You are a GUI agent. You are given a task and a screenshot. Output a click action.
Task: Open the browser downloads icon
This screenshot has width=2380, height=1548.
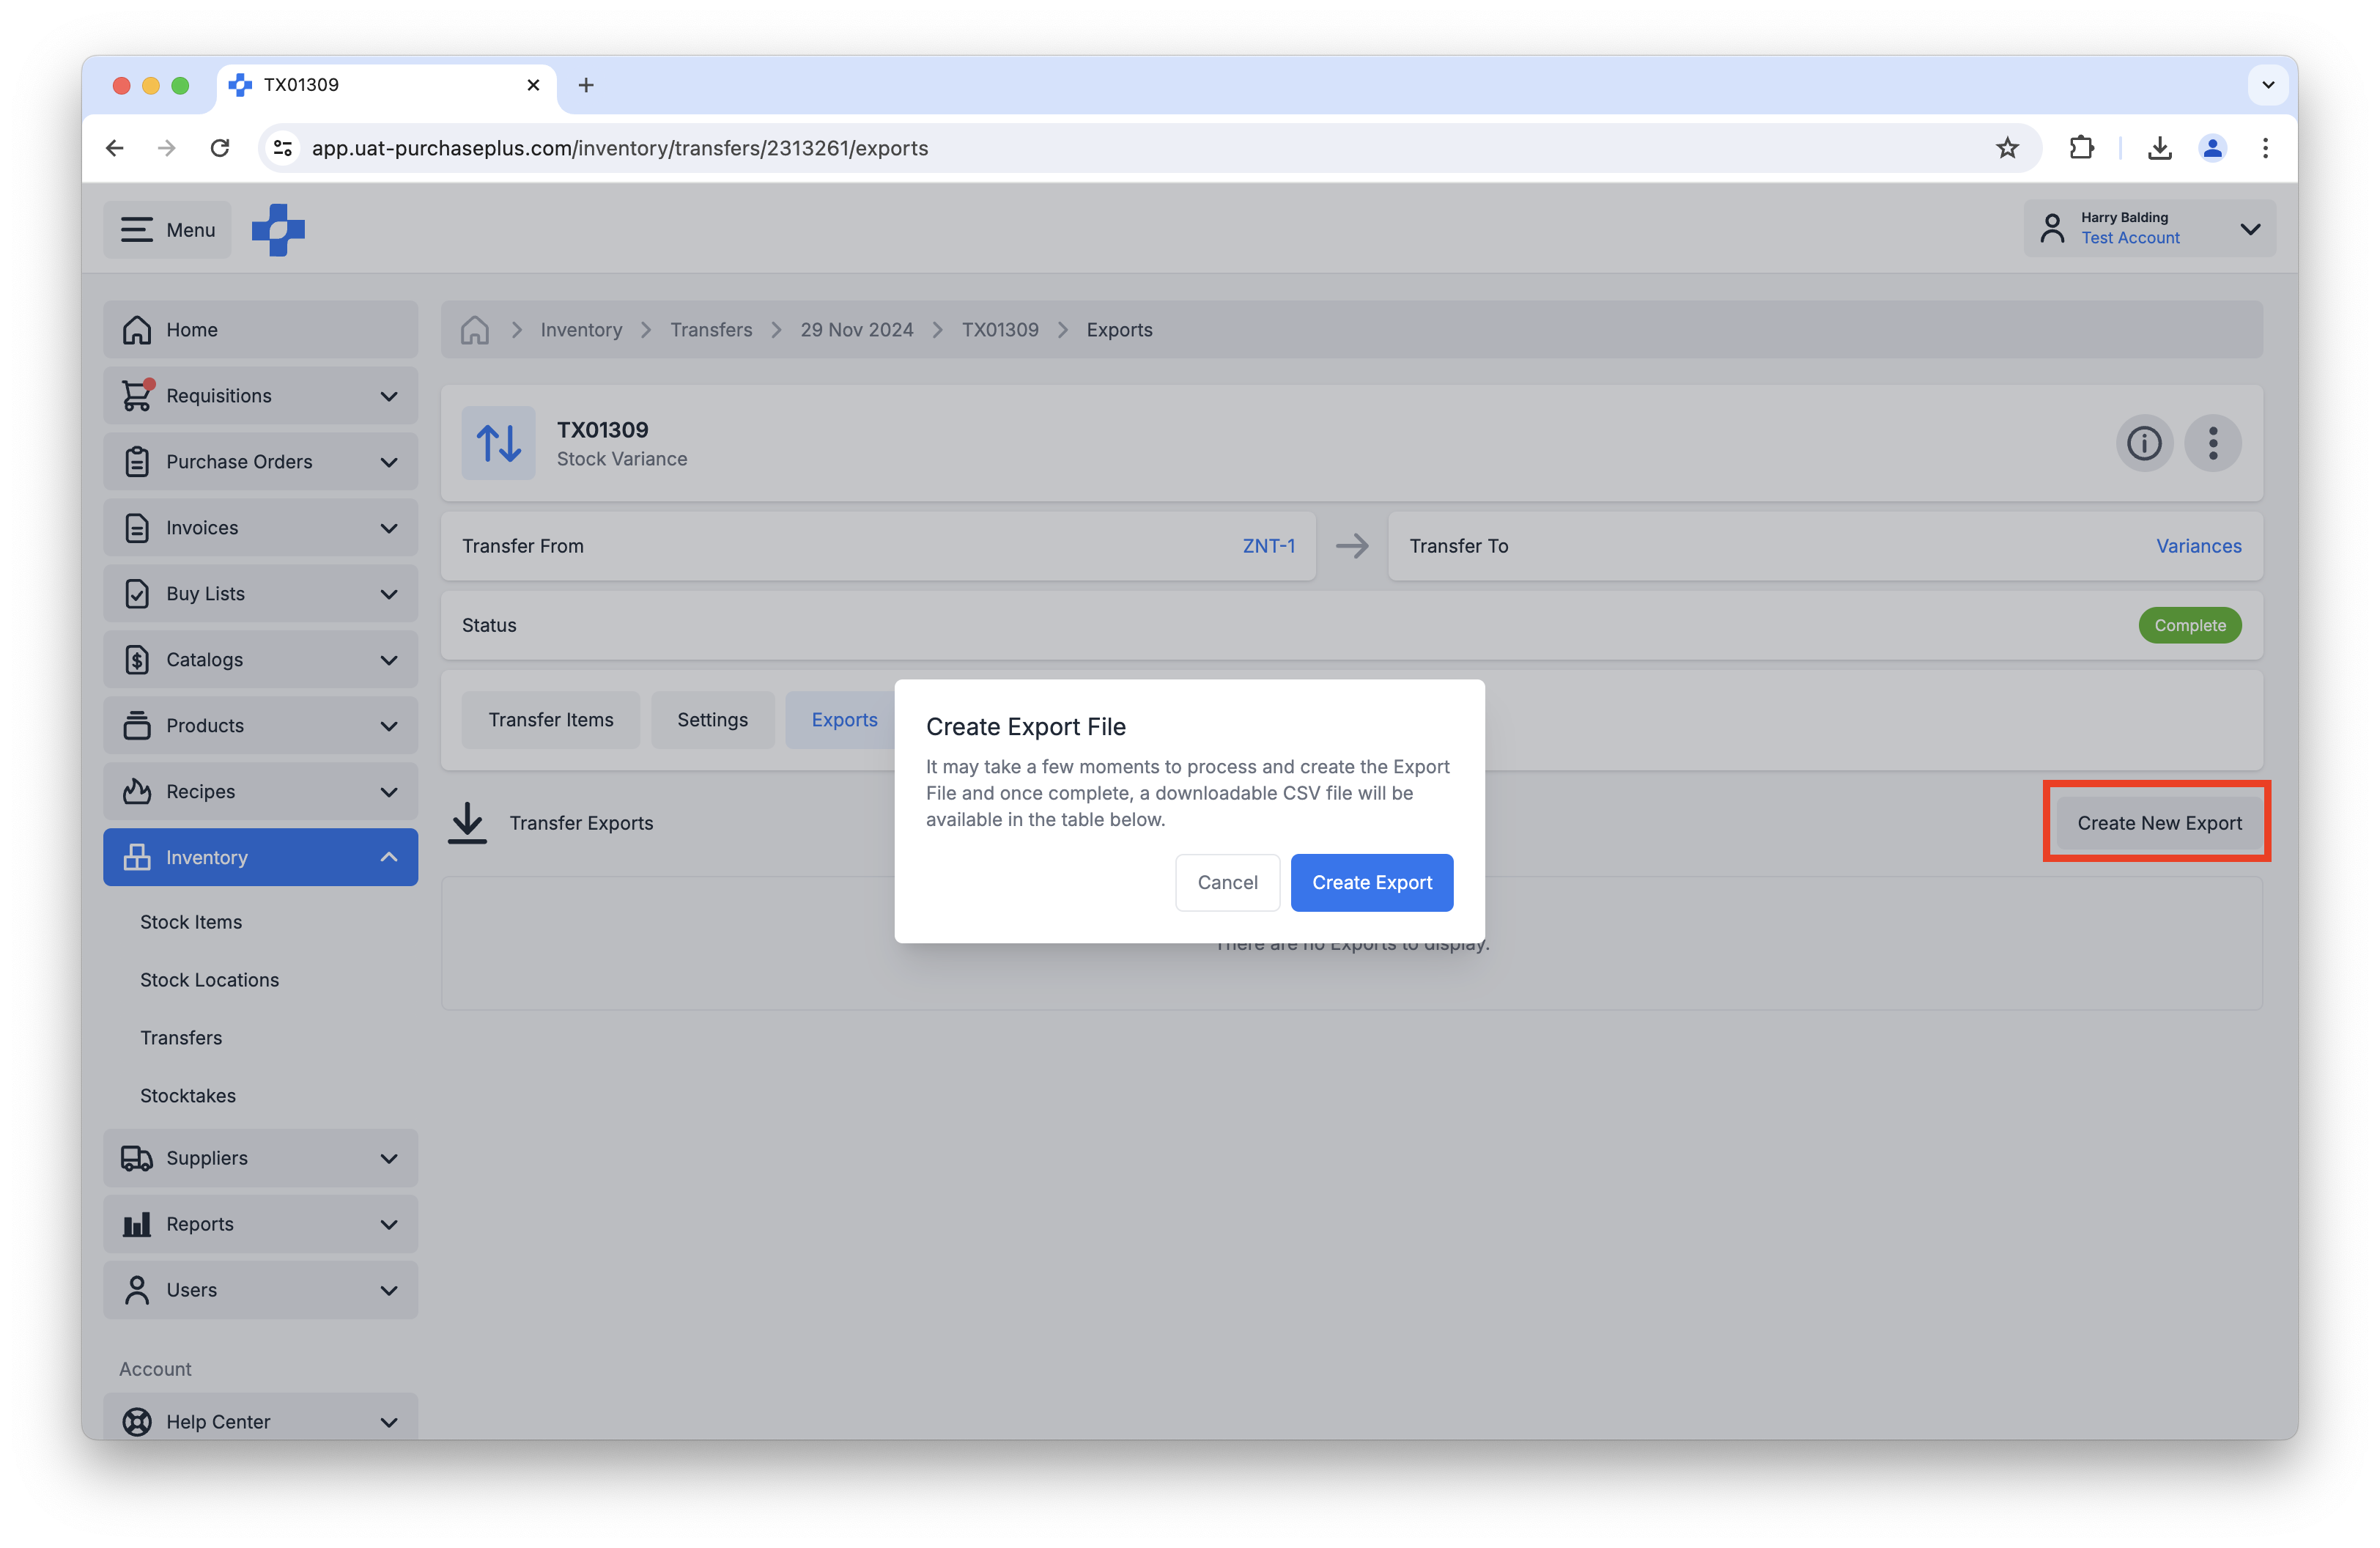tap(2159, 148)
